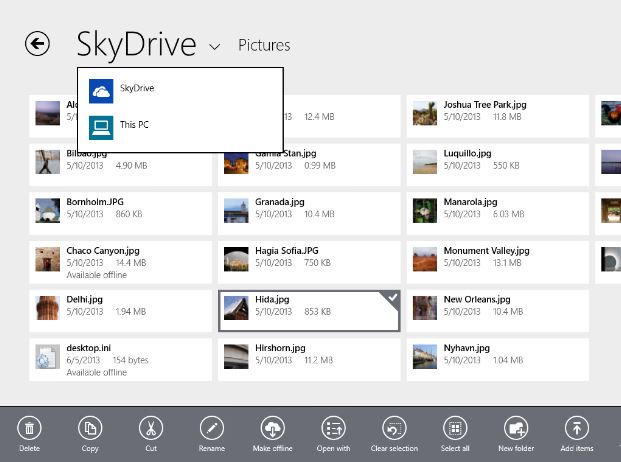Collapse the SkyDrive location chevron

point(214,47)
